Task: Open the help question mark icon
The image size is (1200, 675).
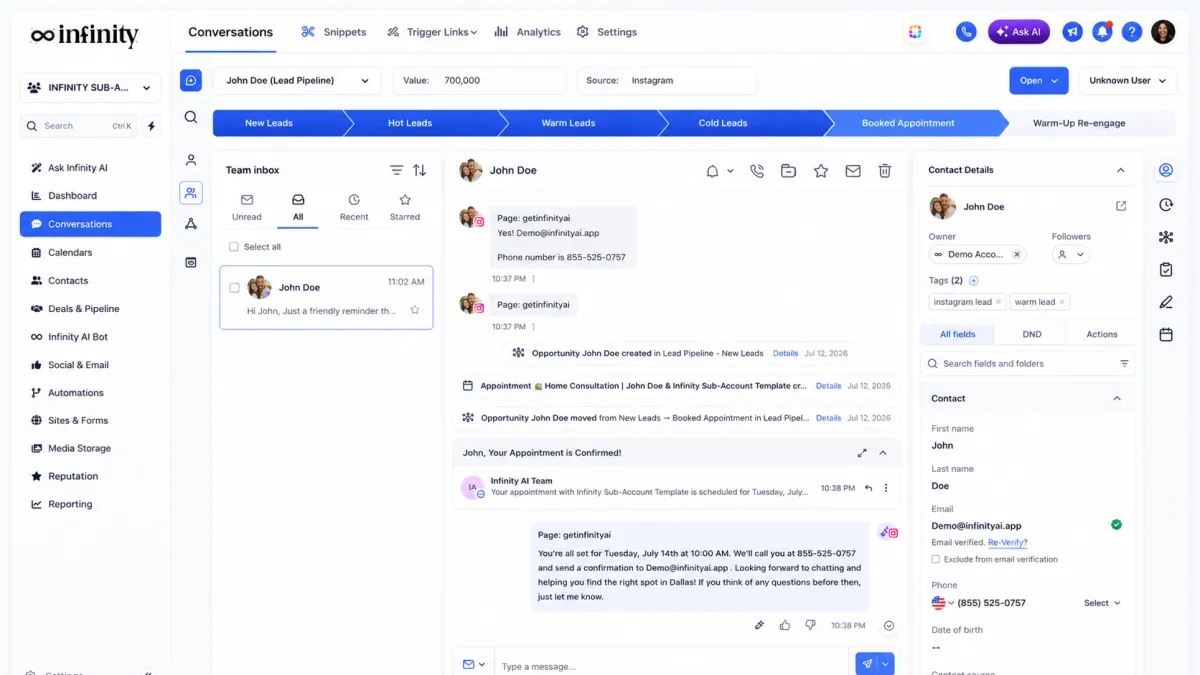Action: coord(1132,32)
